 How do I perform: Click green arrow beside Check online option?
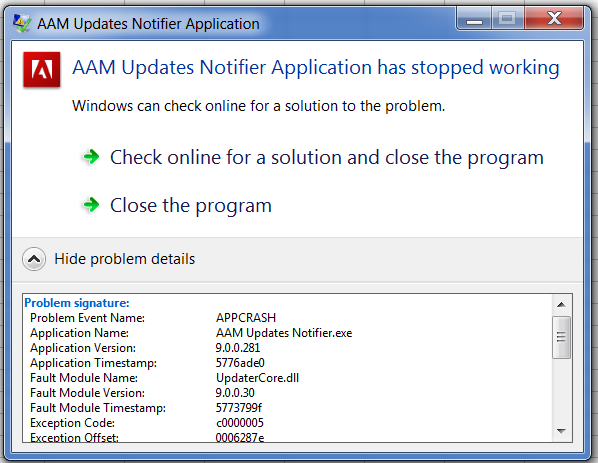click(x=91, y=157)
